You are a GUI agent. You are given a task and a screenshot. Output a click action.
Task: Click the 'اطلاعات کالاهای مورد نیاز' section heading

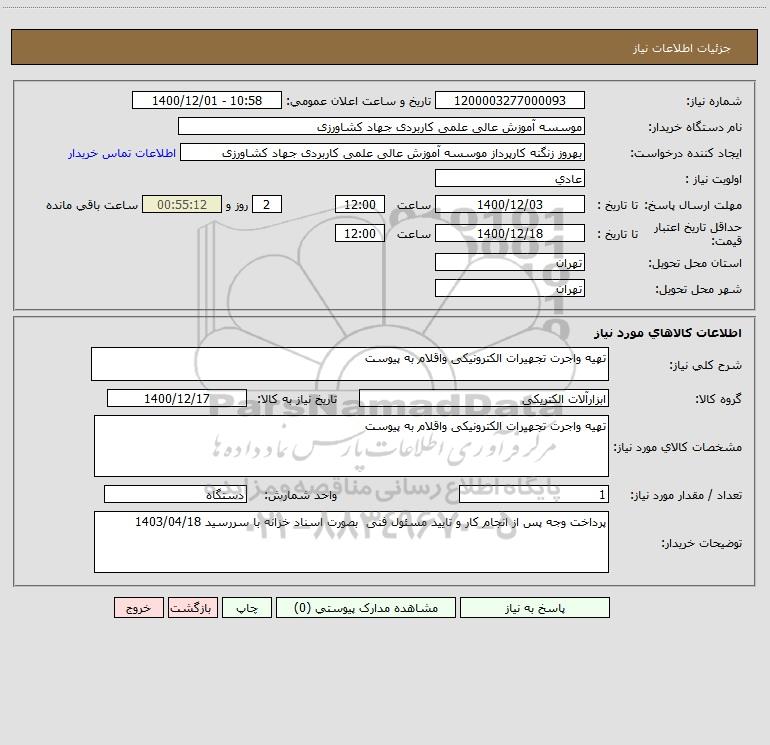point(667,333)
